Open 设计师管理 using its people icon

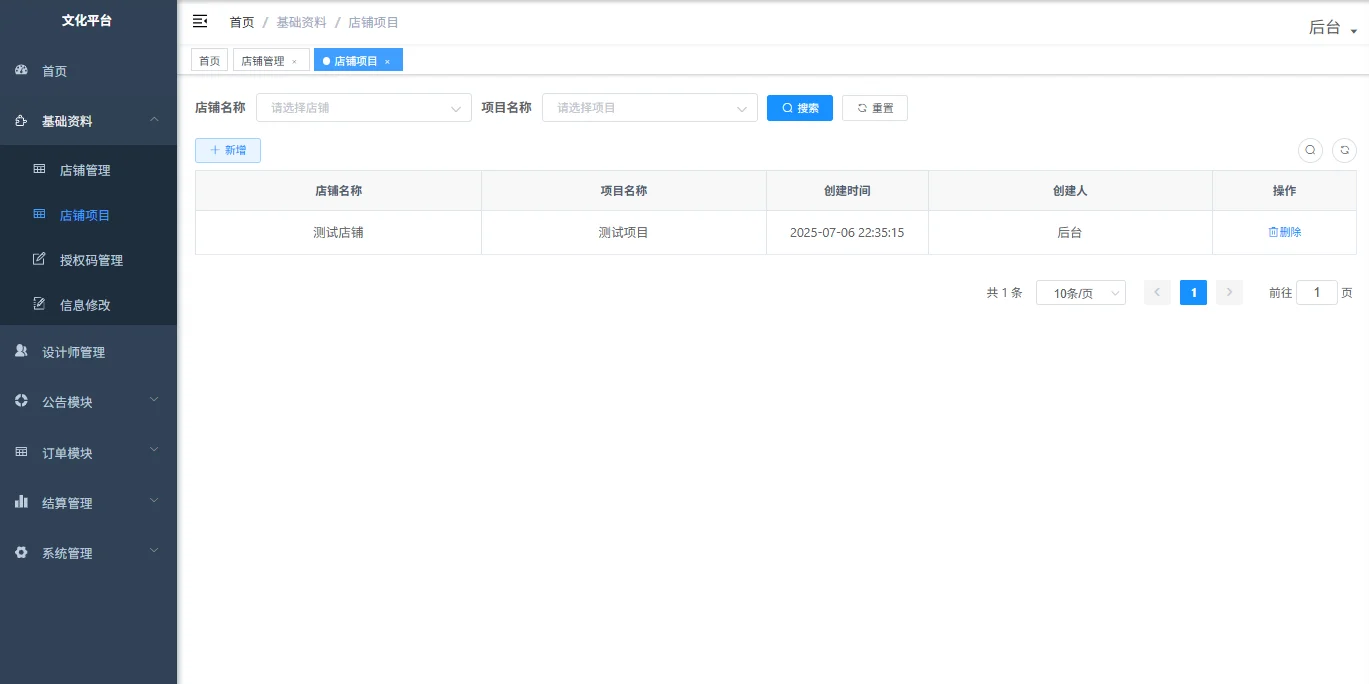21,351
